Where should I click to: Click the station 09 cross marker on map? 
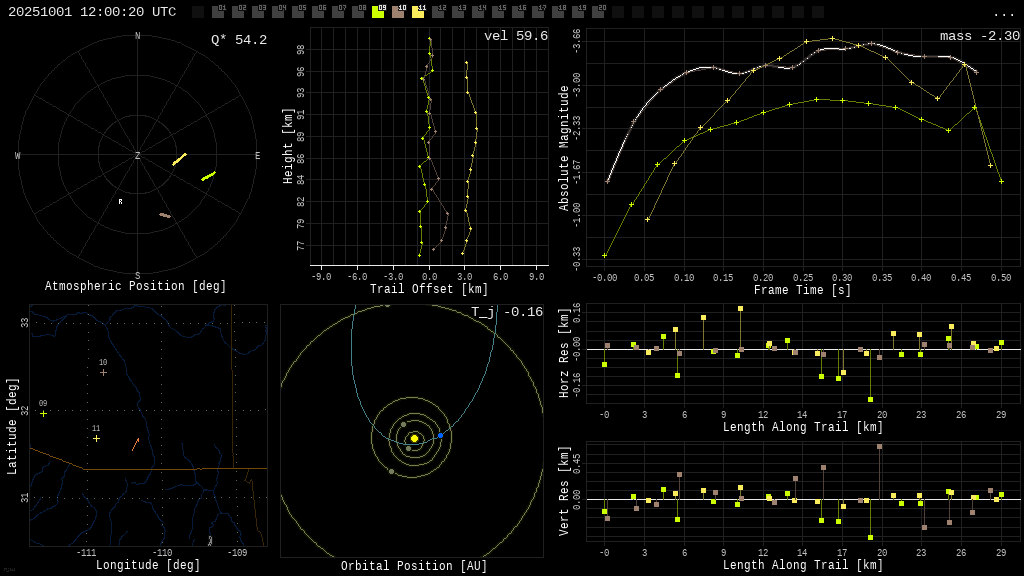(43, 413)
